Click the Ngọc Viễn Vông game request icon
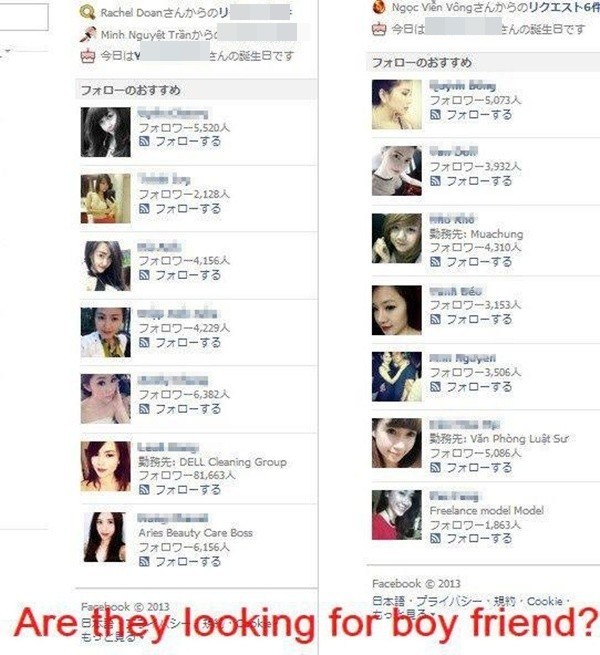This screenshot has width=600, height=655. tap(379, 7)
